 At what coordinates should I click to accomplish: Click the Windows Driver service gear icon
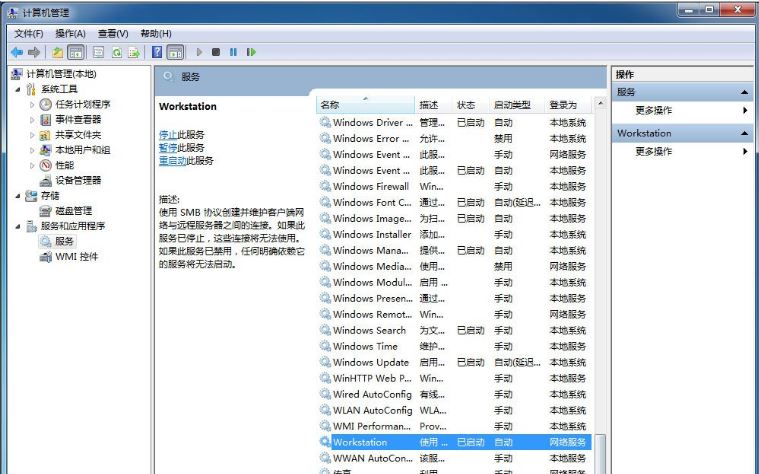(x=325, y=122)
